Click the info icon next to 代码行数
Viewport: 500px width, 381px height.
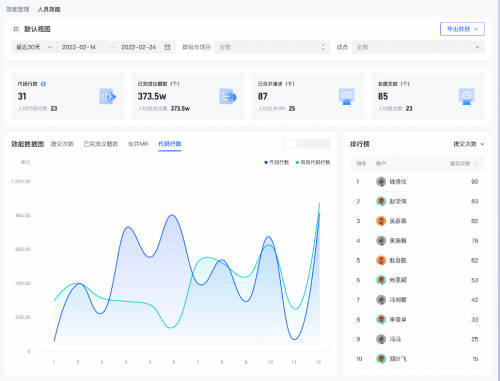pyautogui.click(x=43, y=84)
